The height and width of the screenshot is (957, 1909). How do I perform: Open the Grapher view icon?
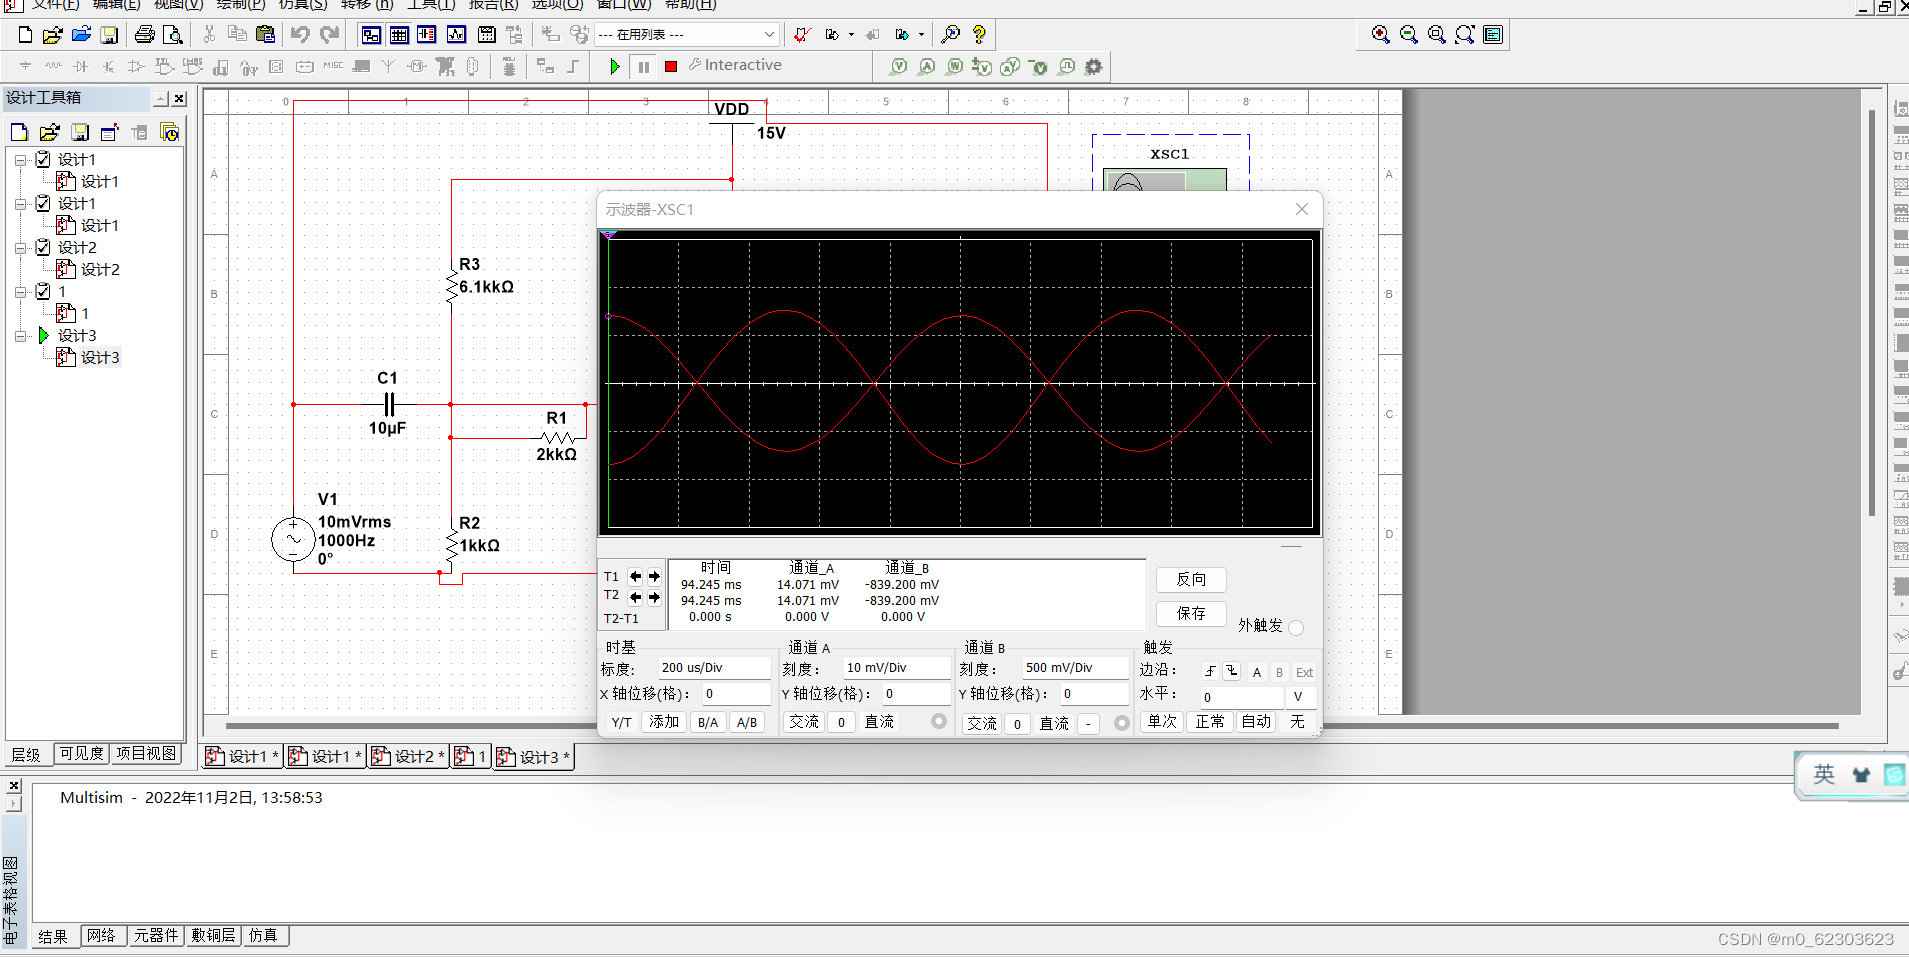457,35
